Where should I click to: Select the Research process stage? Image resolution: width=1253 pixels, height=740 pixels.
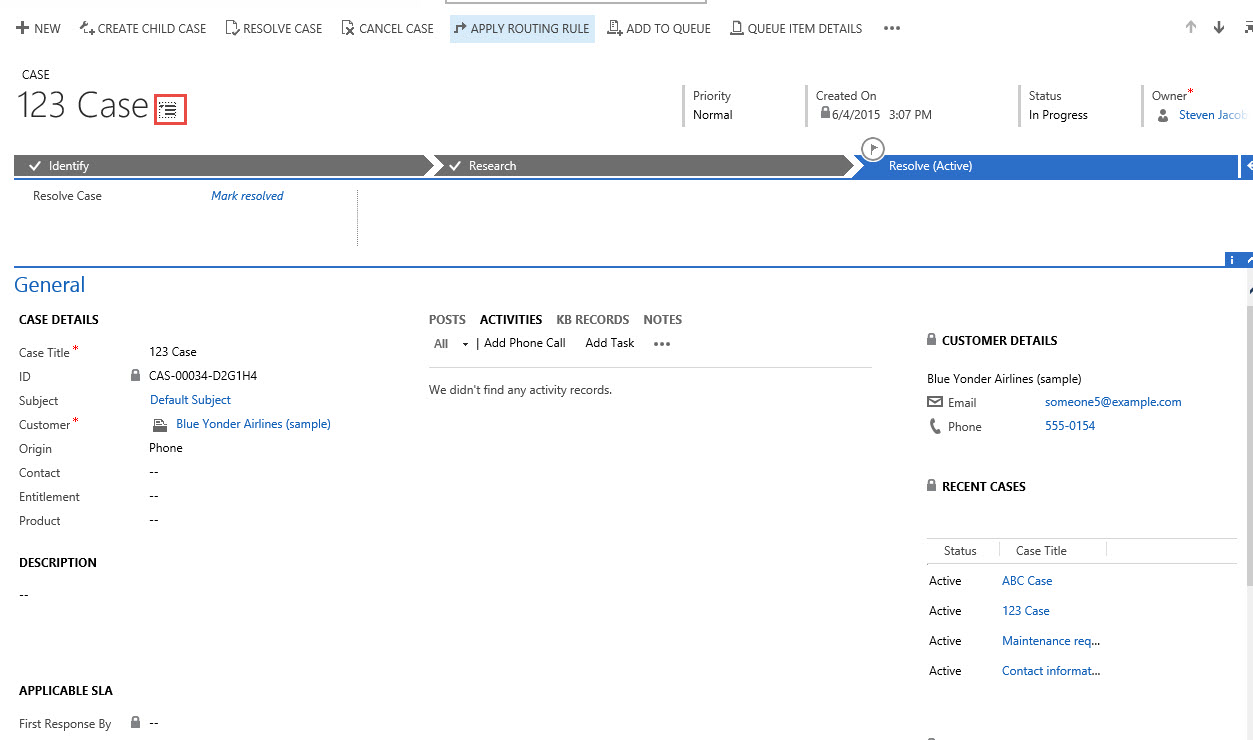(x=492, y=166)
